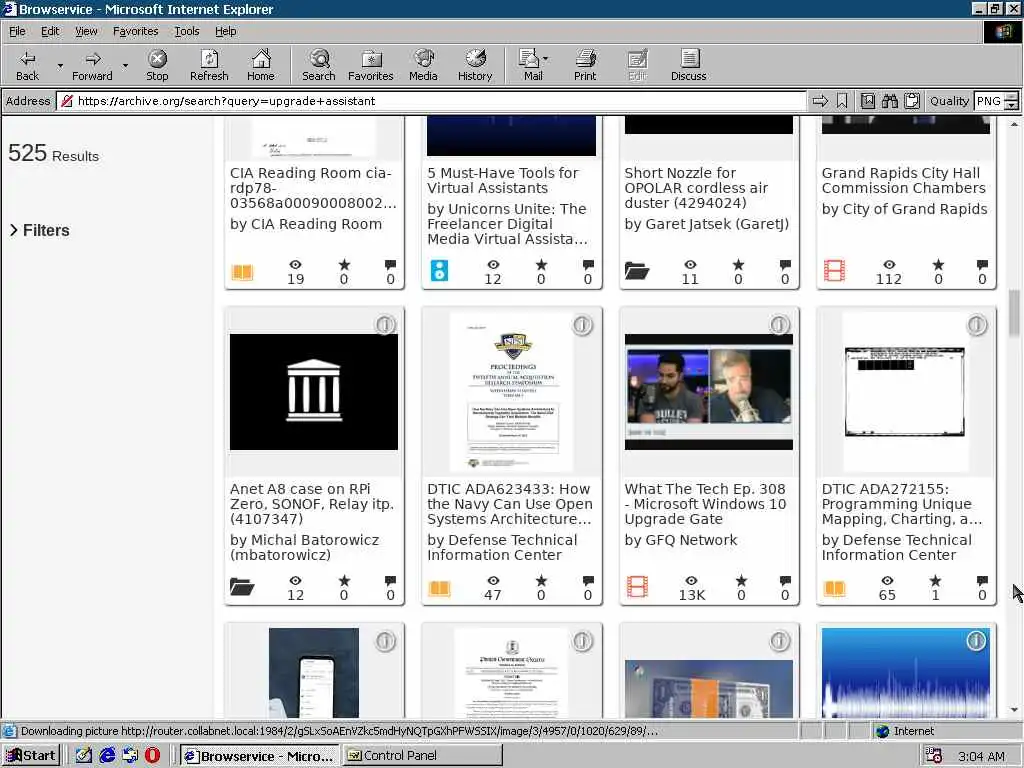Open Grand Rapids City Hall Commission Chambers
This screenshot has height=768, width=1024.
903,180
